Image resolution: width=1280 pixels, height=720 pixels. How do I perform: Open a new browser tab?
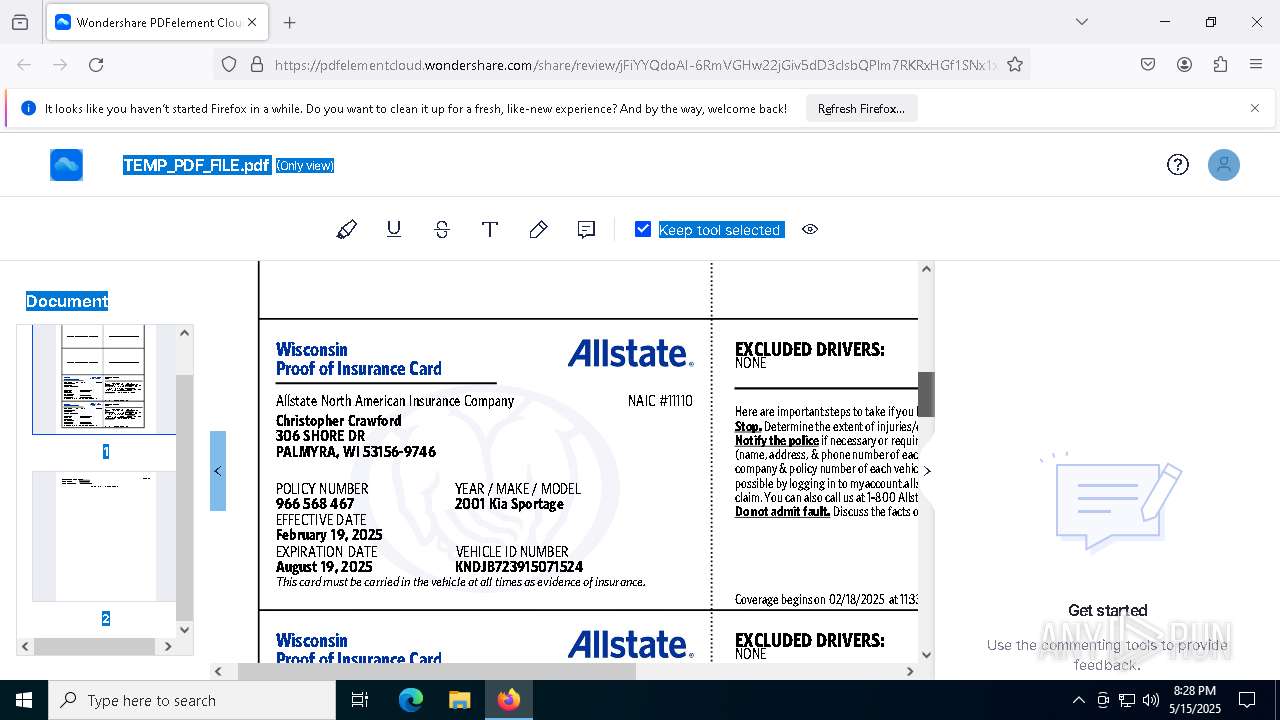point(289,22)
